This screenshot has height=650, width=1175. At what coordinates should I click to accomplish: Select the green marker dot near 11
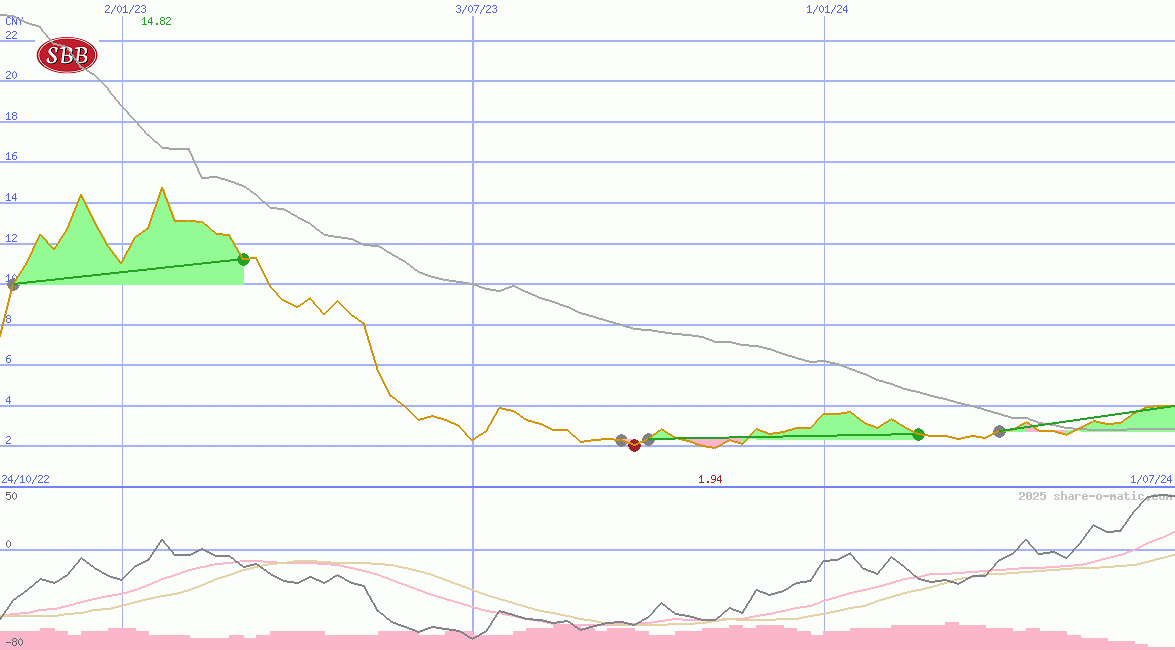[x=243, y=259]
